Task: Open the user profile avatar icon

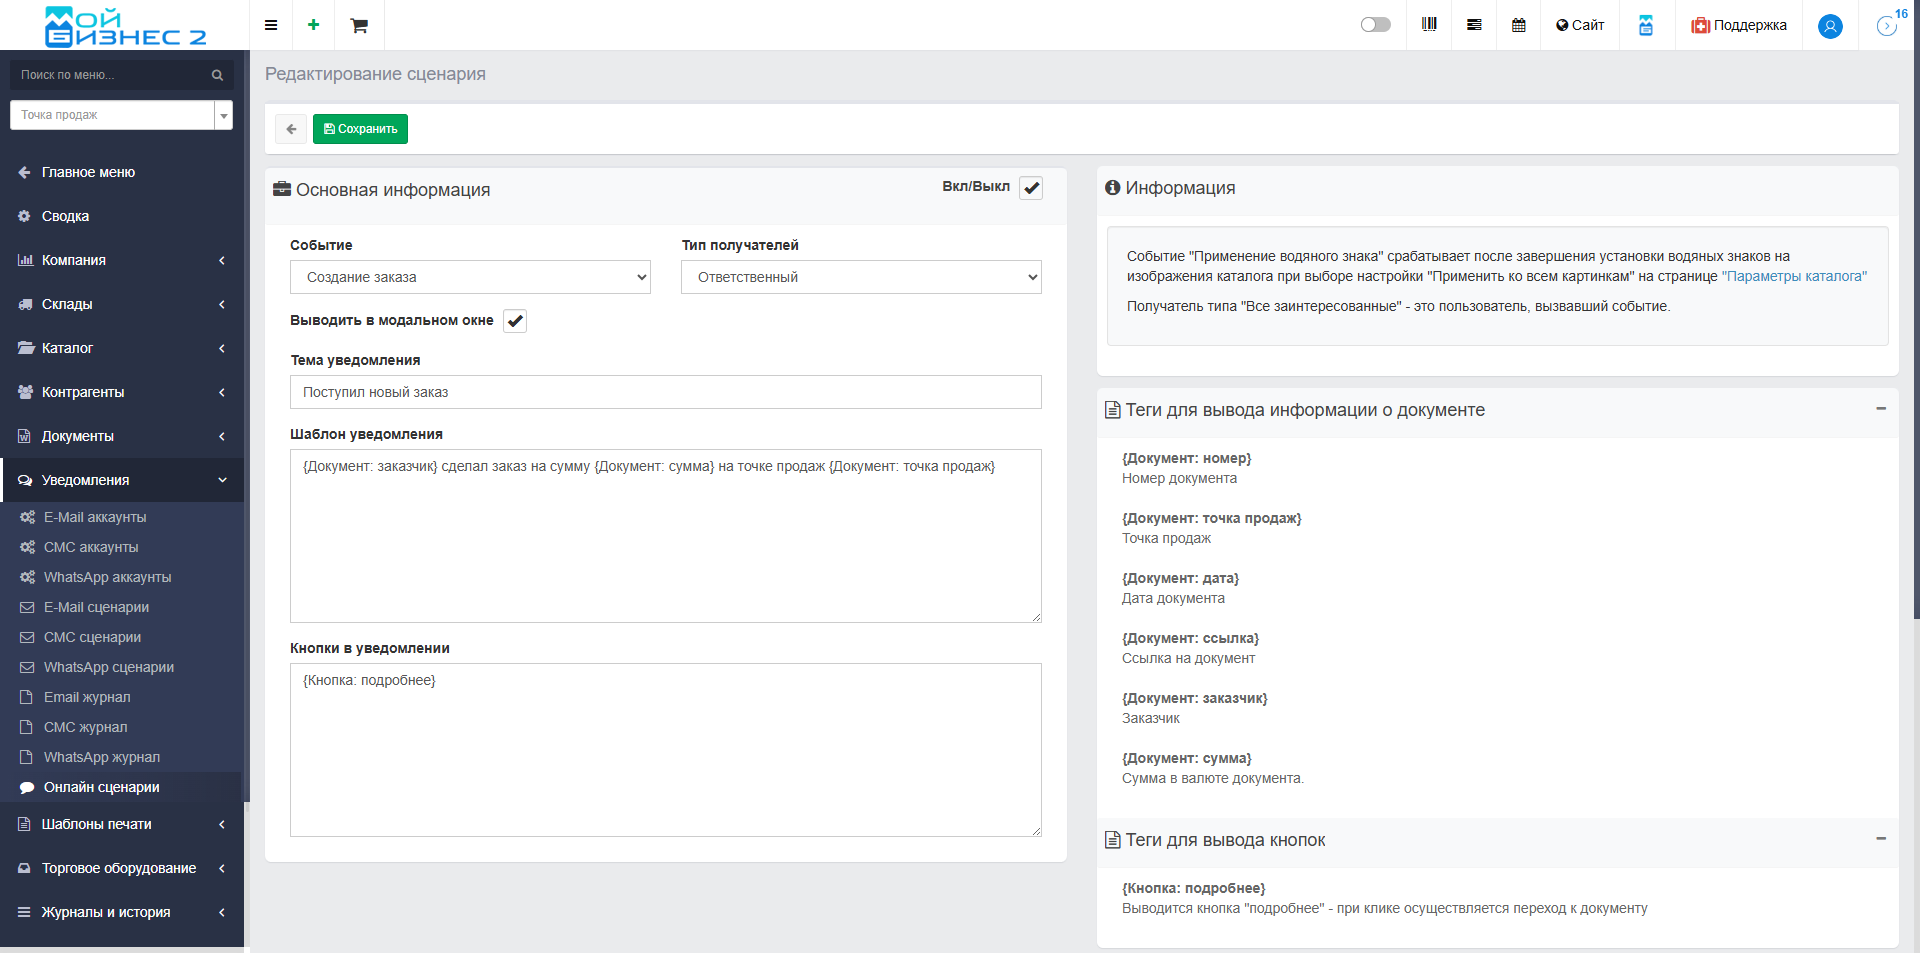Action: pyautogui.click(x=1830, y=26)
